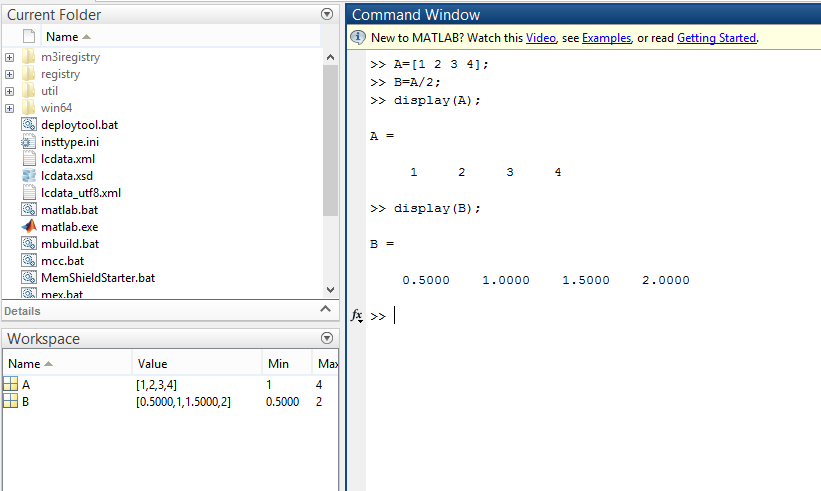Click the registry folder icon

point(29,74)
